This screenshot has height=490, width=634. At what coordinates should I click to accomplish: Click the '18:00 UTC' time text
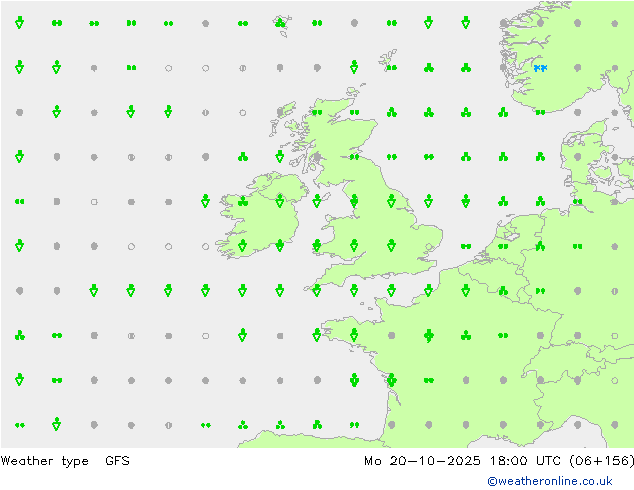coord(525,460)
